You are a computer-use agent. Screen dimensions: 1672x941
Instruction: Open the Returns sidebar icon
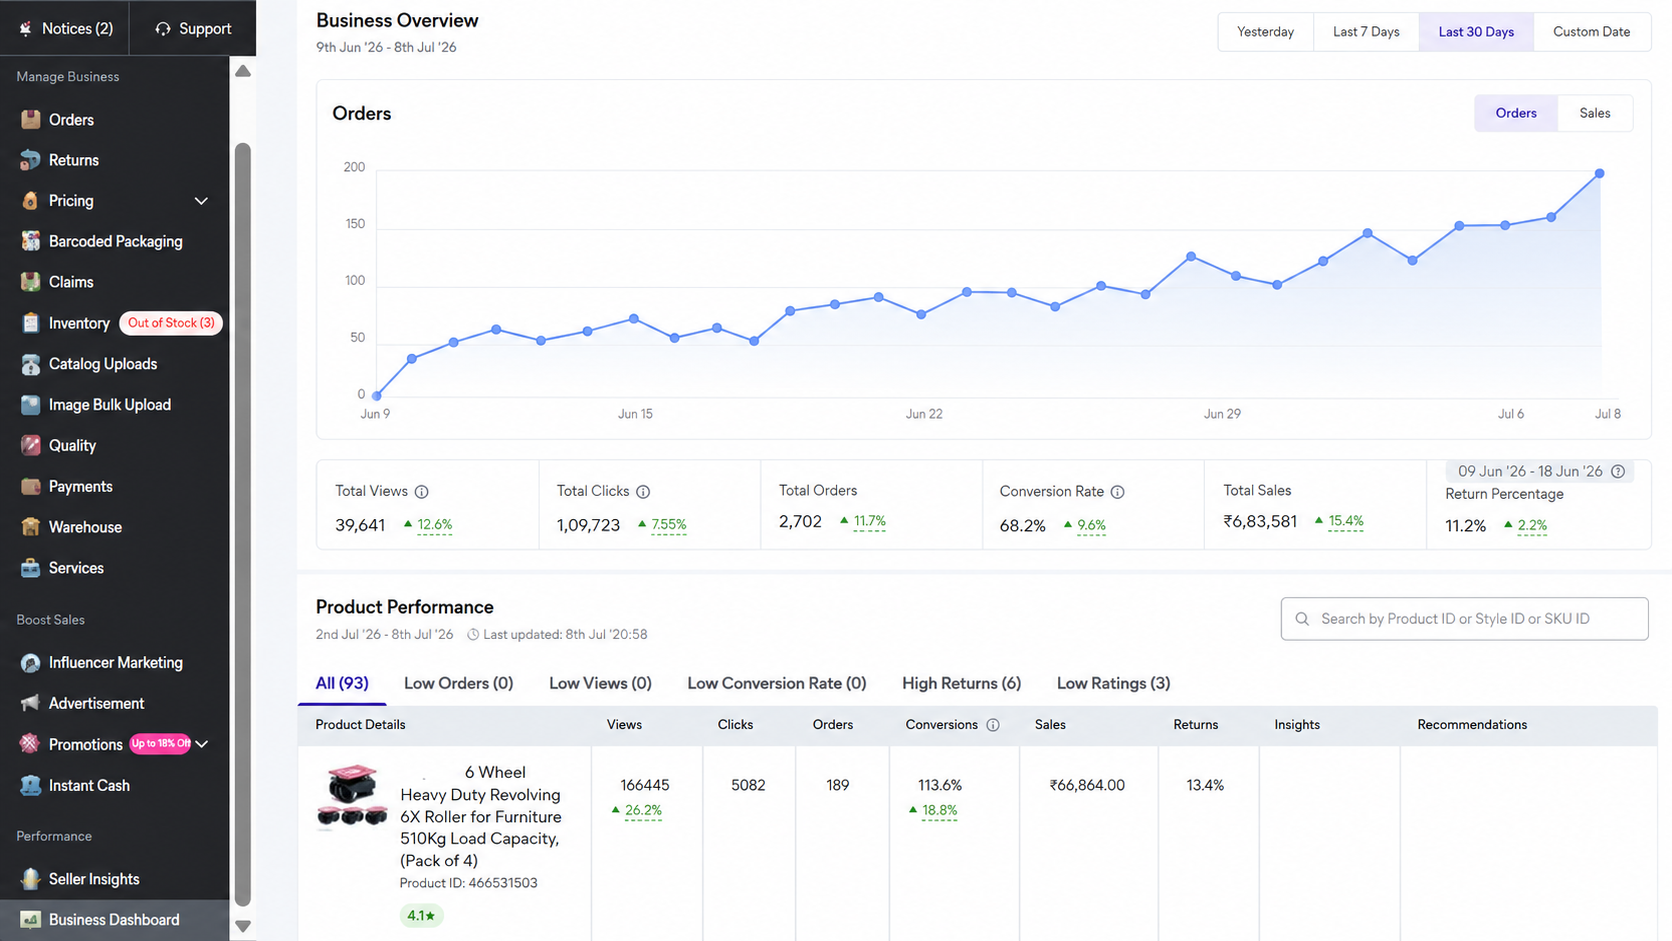pos(30,160)
